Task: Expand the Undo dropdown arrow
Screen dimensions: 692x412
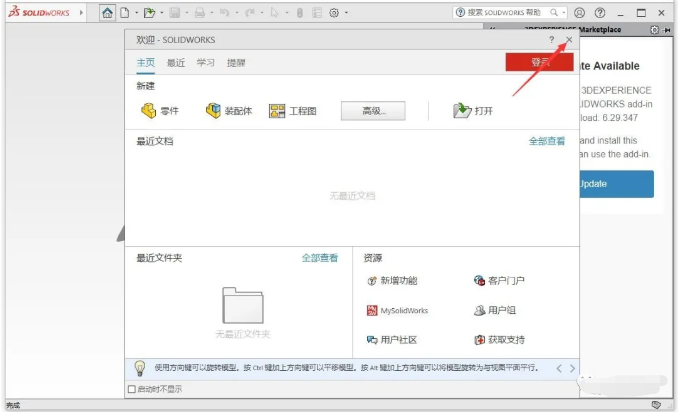Action: coord(237,13)
